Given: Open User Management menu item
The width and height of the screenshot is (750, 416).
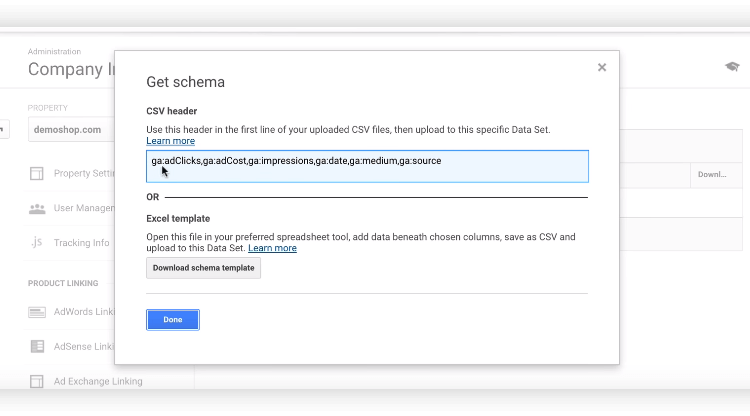Looking at the screenshot, I should click(x=84, y=208).
